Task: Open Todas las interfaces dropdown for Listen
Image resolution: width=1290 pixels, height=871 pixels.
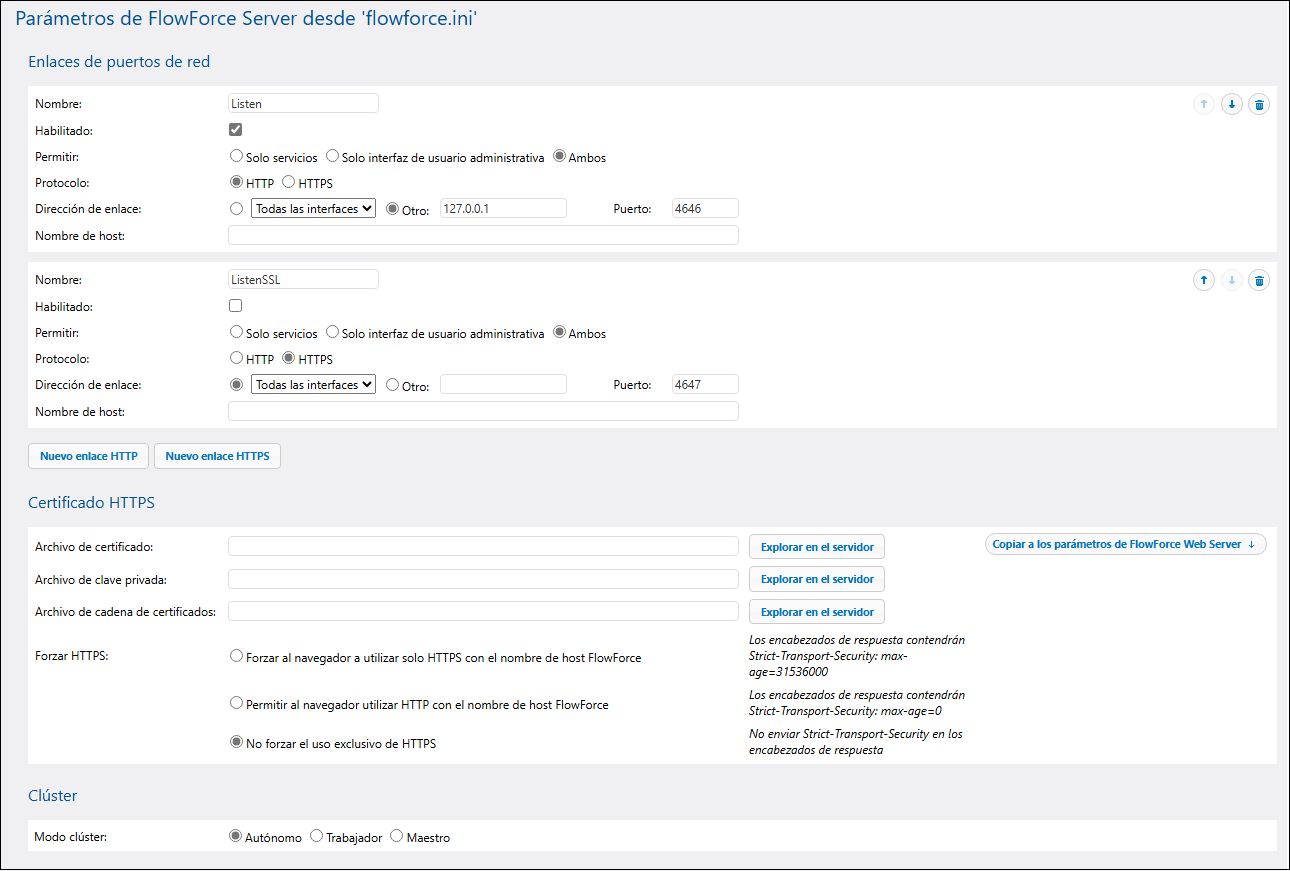Action: [313, 209]
